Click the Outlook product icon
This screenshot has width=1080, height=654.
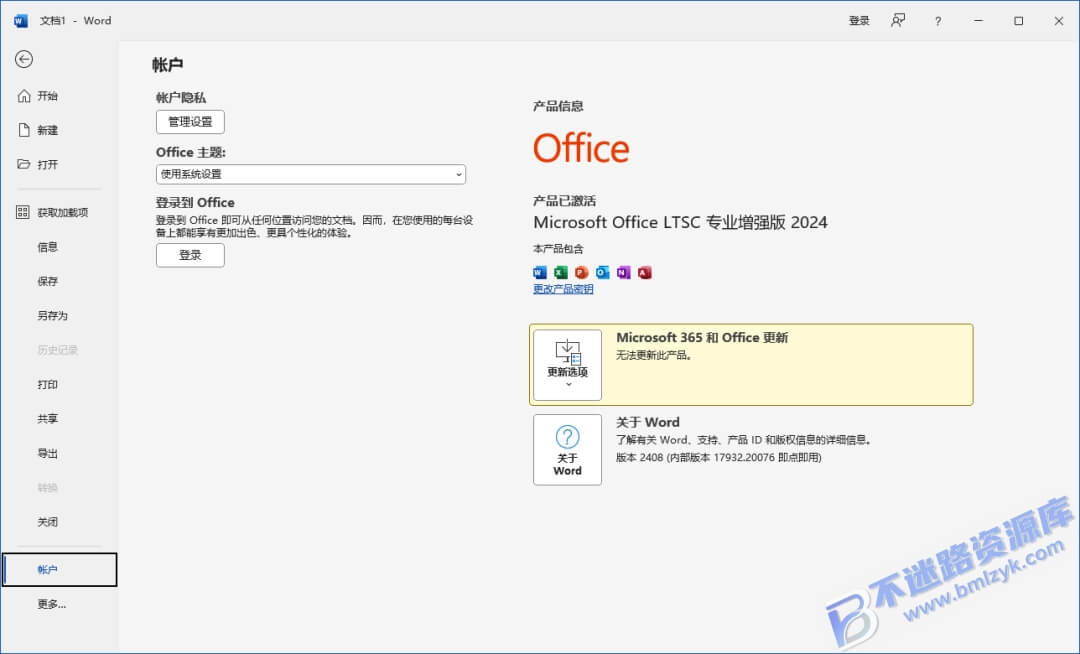[603, 273]
